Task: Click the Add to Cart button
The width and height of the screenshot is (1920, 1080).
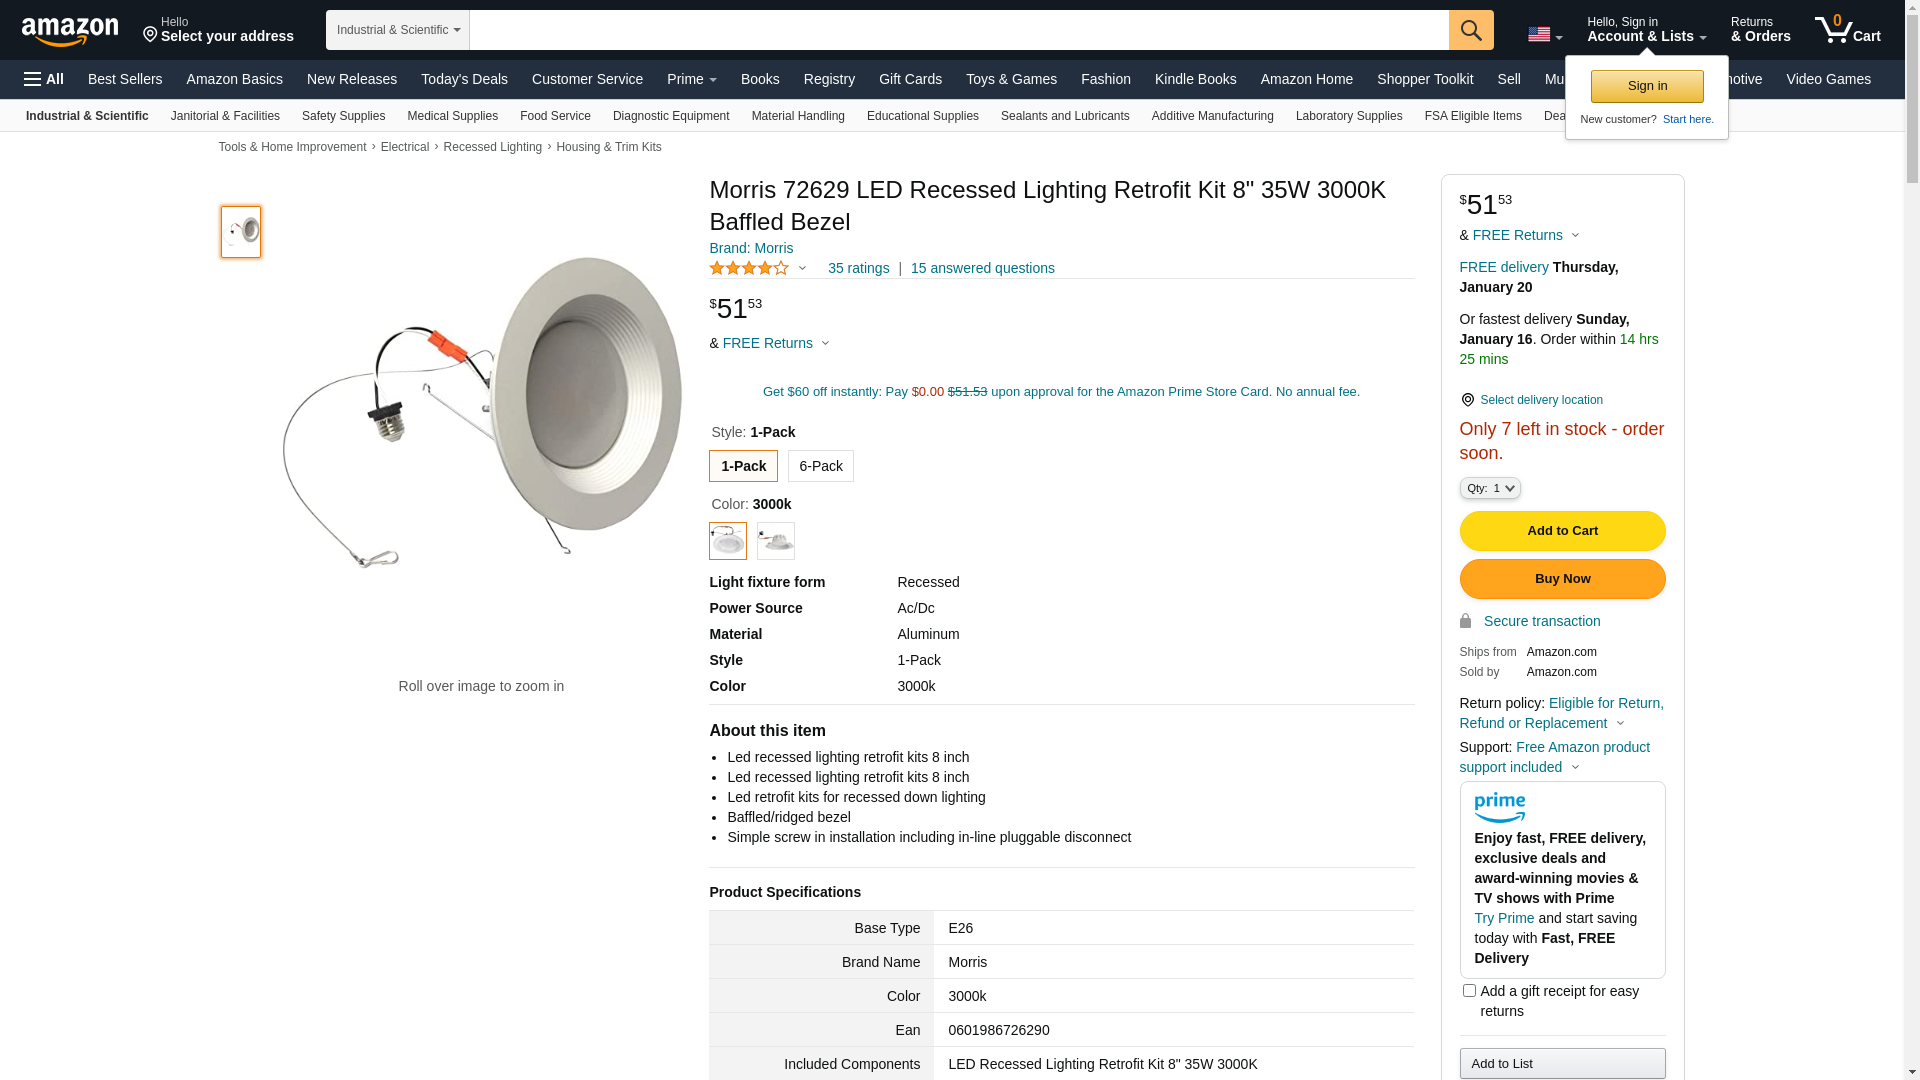Action: coord(1562,531)
